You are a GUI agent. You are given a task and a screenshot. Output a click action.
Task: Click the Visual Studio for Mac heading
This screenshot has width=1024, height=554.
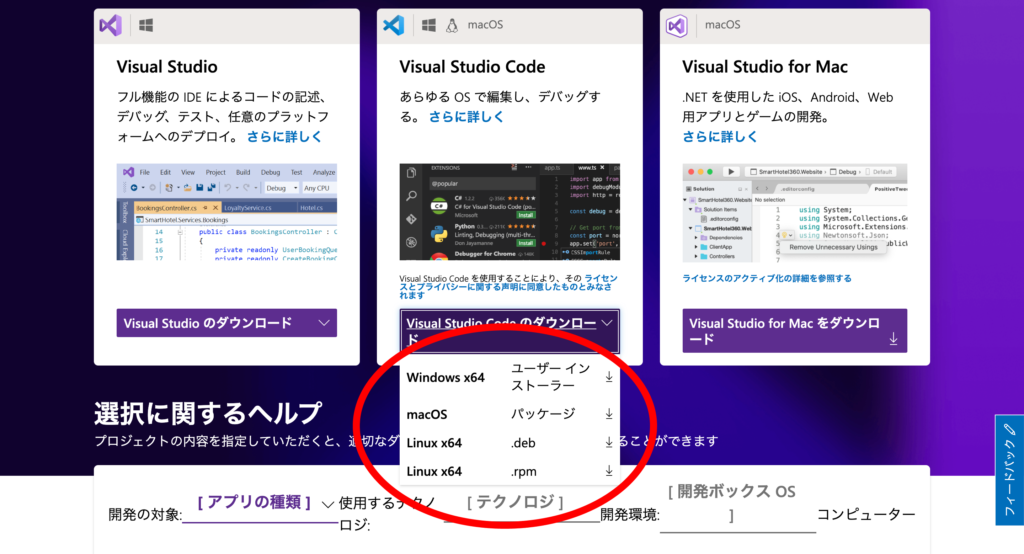click(765, 67)
